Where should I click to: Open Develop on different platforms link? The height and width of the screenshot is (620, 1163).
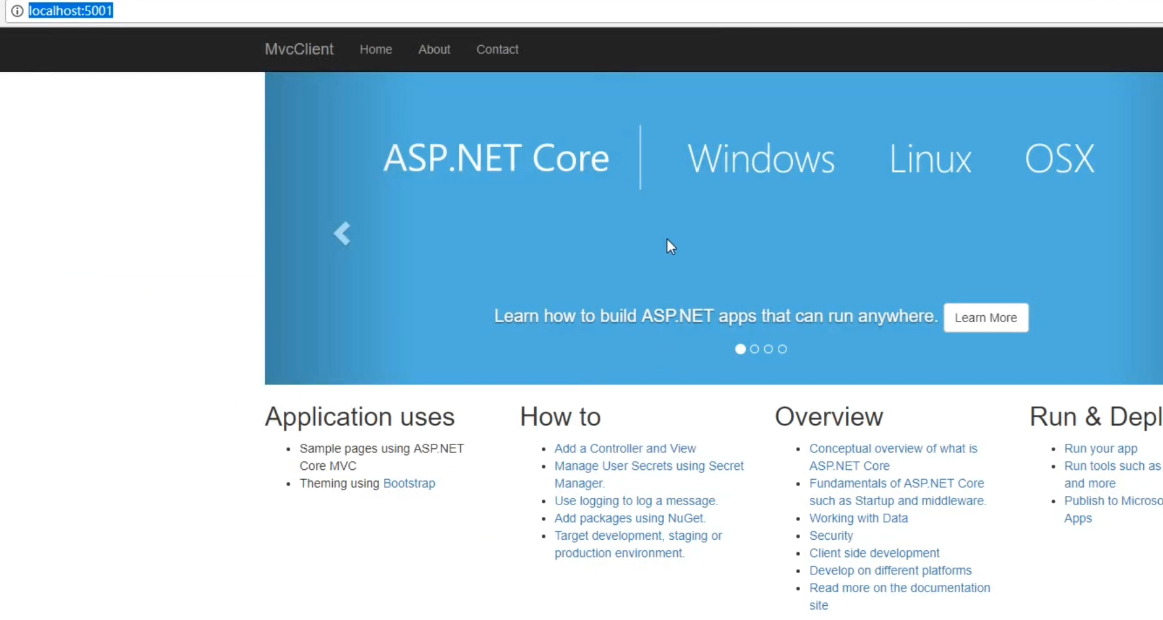point(890,571)
